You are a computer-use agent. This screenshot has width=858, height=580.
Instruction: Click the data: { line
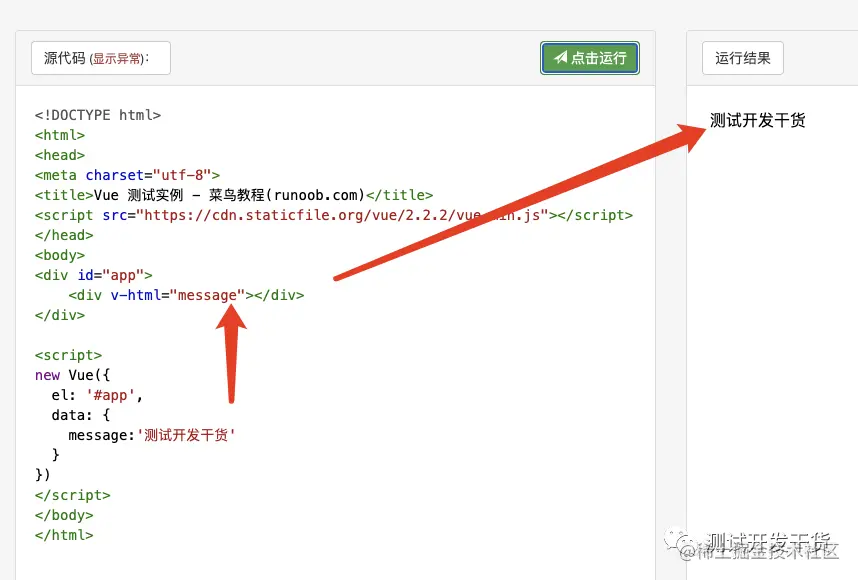pyautogui.click(x=81, y=415)
